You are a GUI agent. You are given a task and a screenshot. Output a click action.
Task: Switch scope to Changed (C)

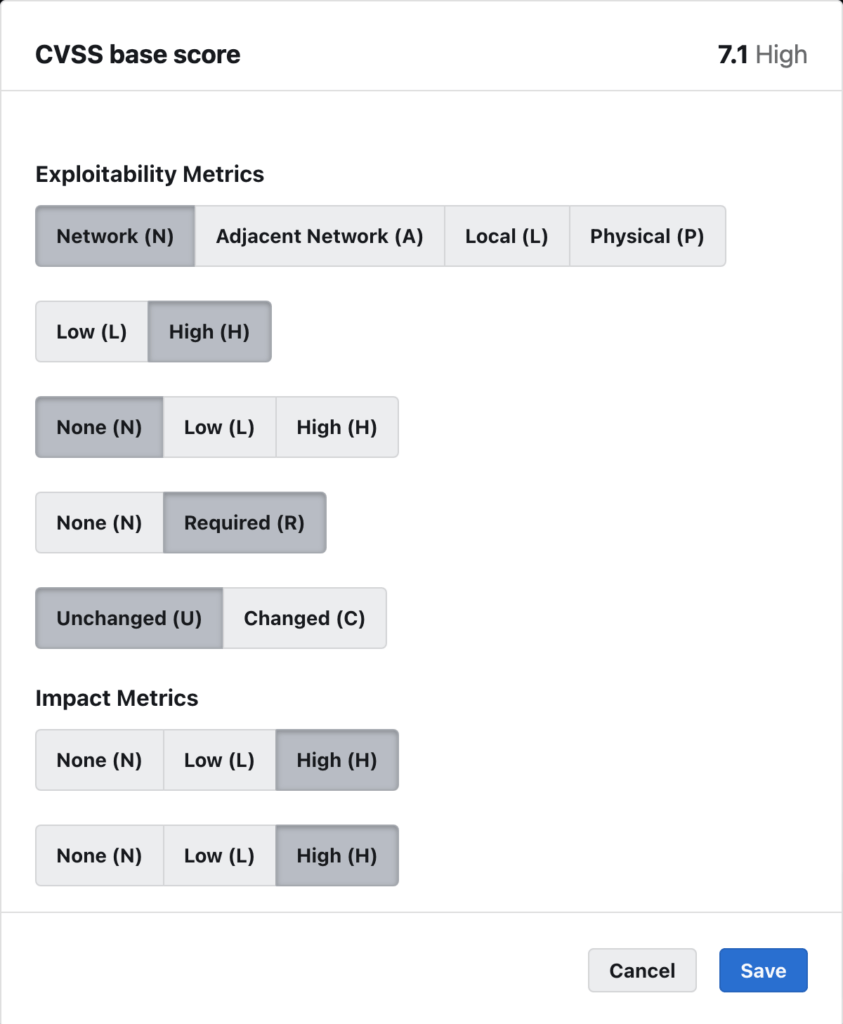click(x=305, y=618)
